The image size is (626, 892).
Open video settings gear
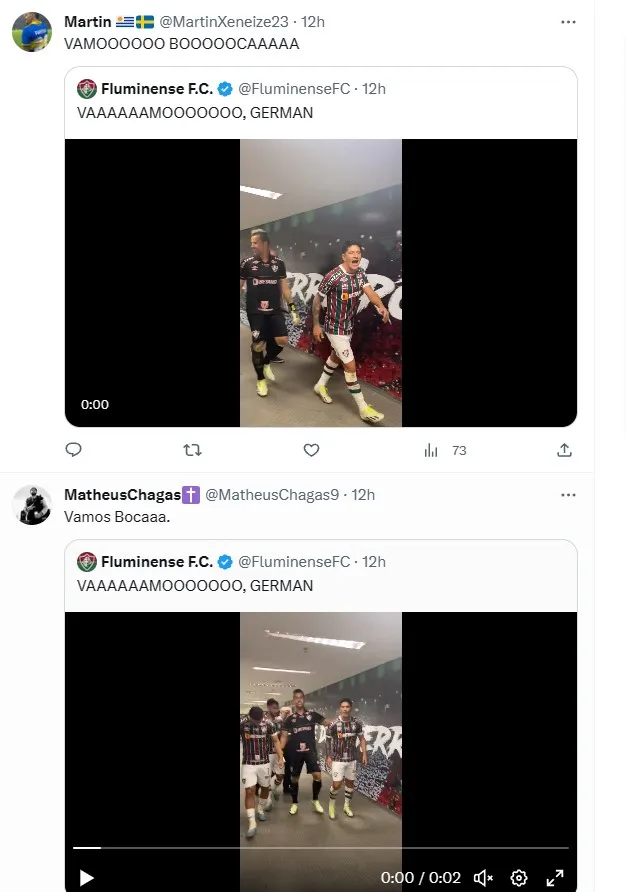coord(519,878)
